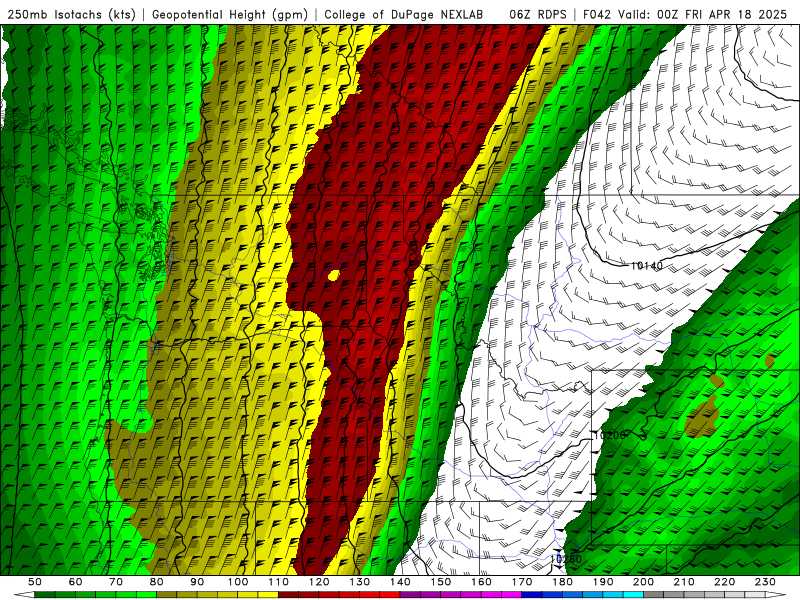Click the 50 value on the color scale
The height and width of the screenshot is (600, 800).
(35, 582)
